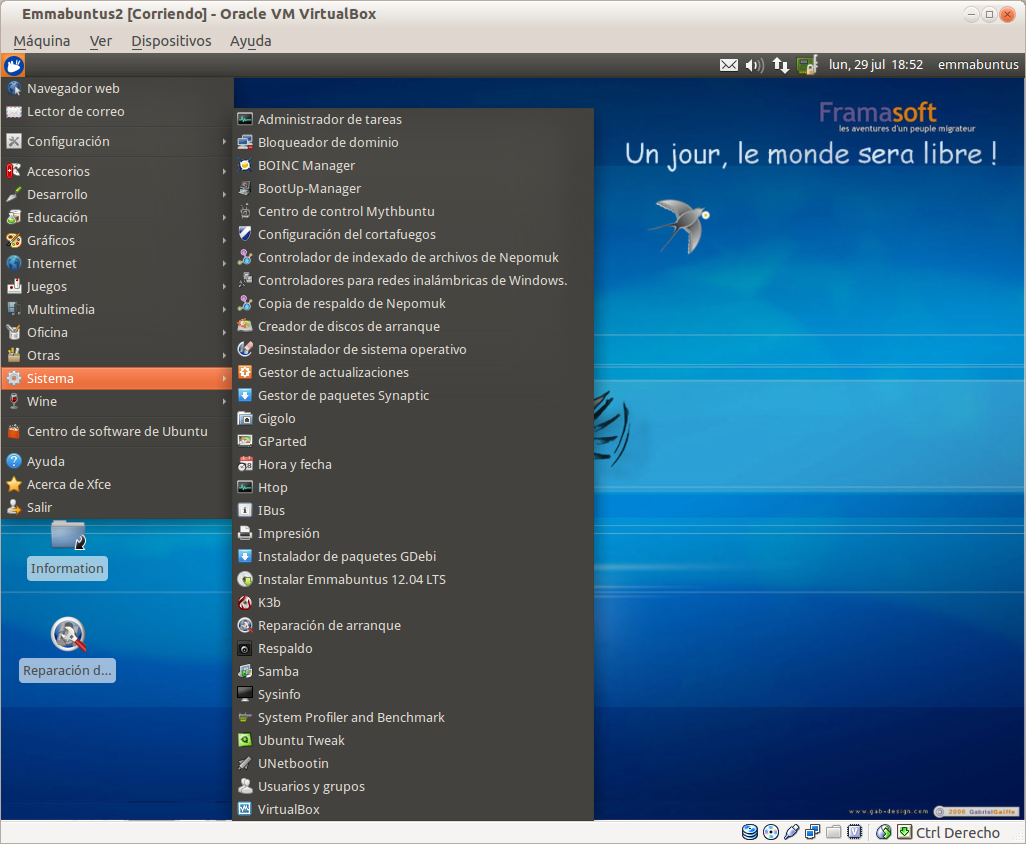
Task: Click the volume speaker icon
Action: click(755, 65)
